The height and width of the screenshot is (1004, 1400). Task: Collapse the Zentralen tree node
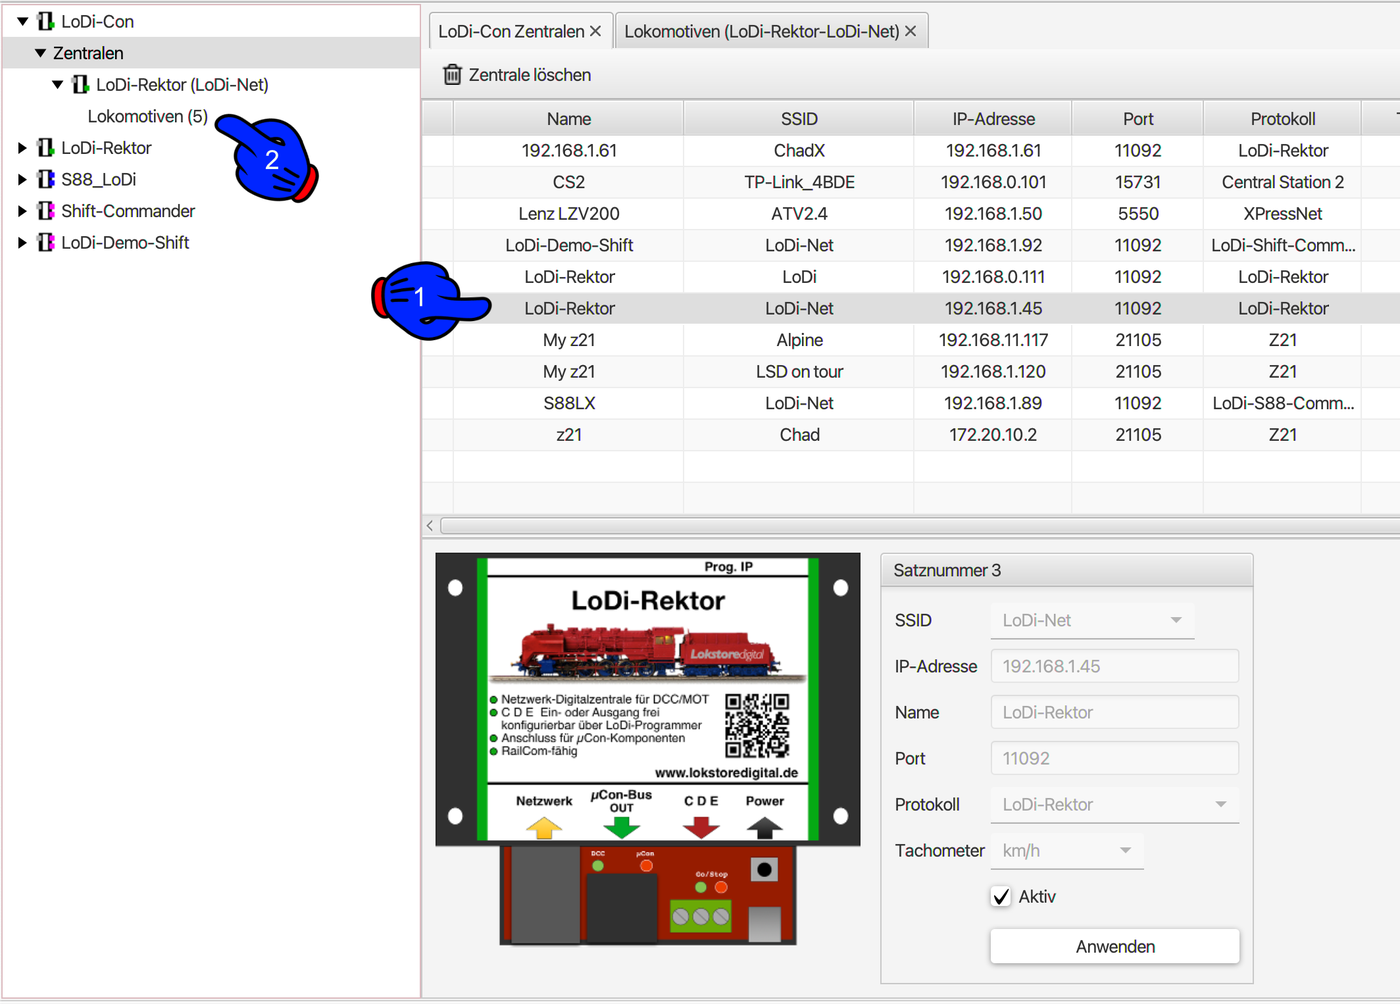point(40,53)
